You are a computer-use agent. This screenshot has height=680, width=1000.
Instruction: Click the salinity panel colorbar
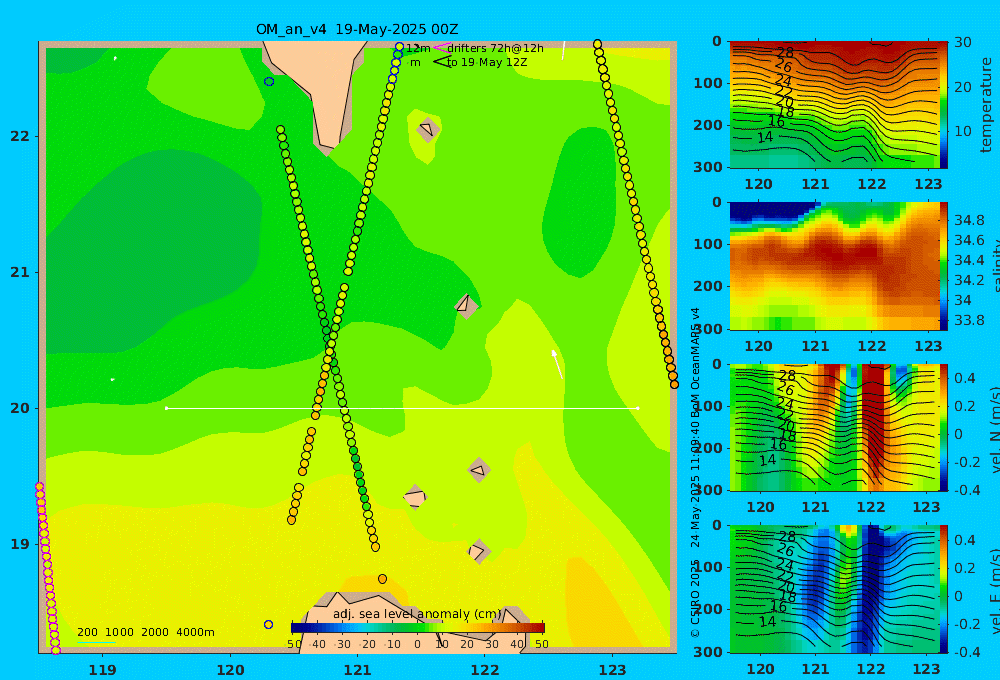point(944,266)
